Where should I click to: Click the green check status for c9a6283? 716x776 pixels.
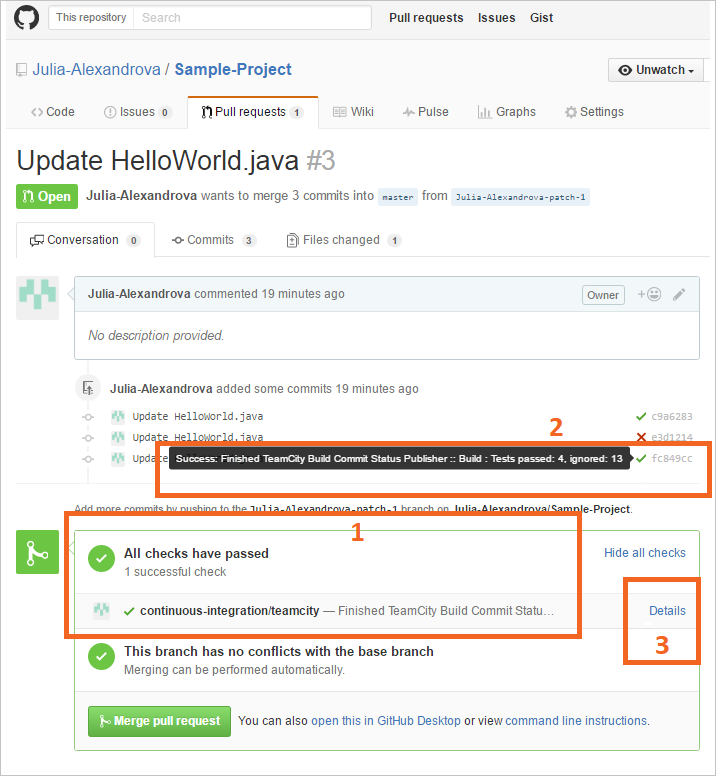point(641,416)
